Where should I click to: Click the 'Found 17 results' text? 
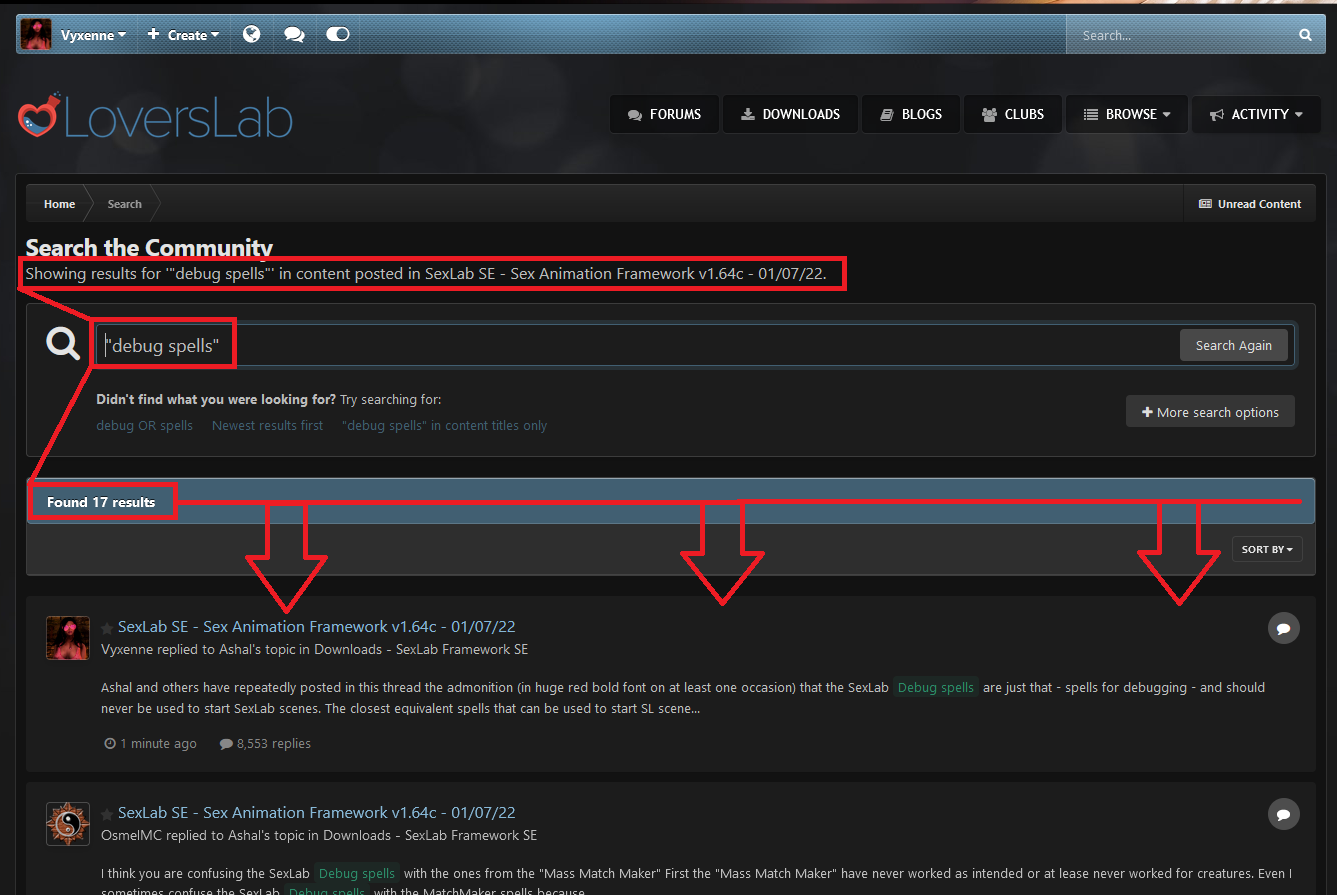pos(101,502)
